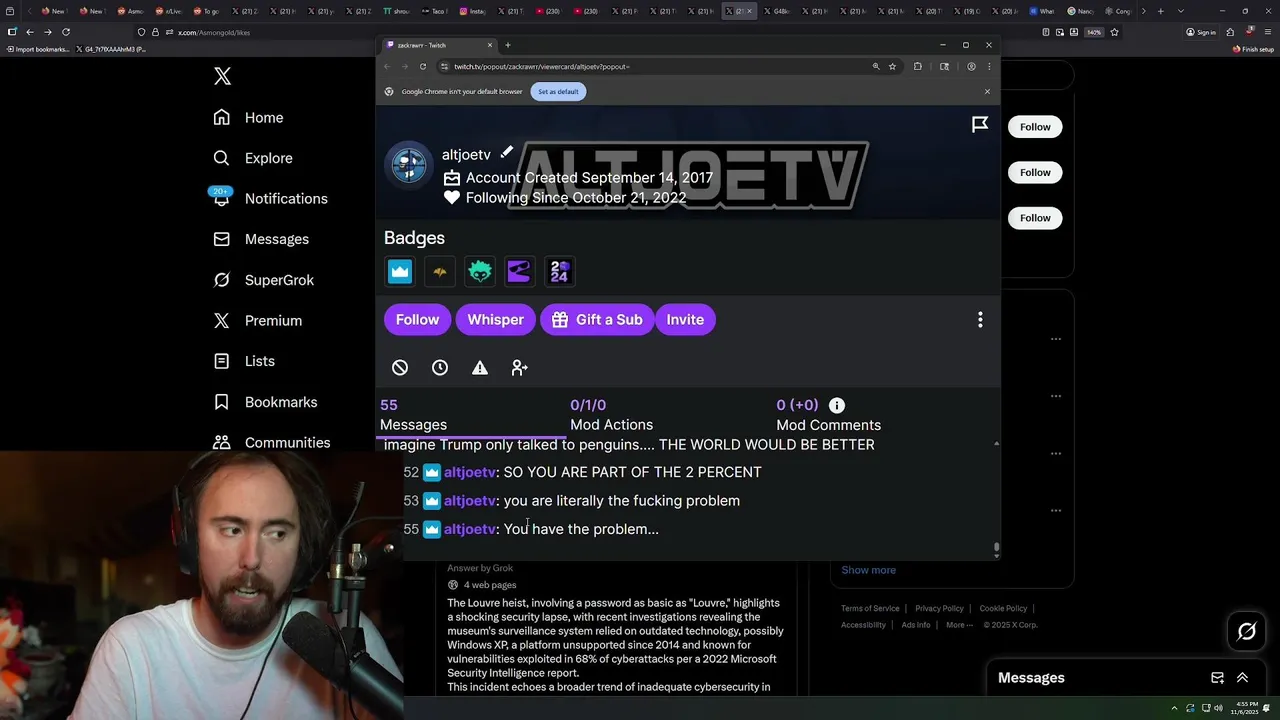
Task: Dismiss the Chrome default browser infobar
Action: [x=987, y=91]
